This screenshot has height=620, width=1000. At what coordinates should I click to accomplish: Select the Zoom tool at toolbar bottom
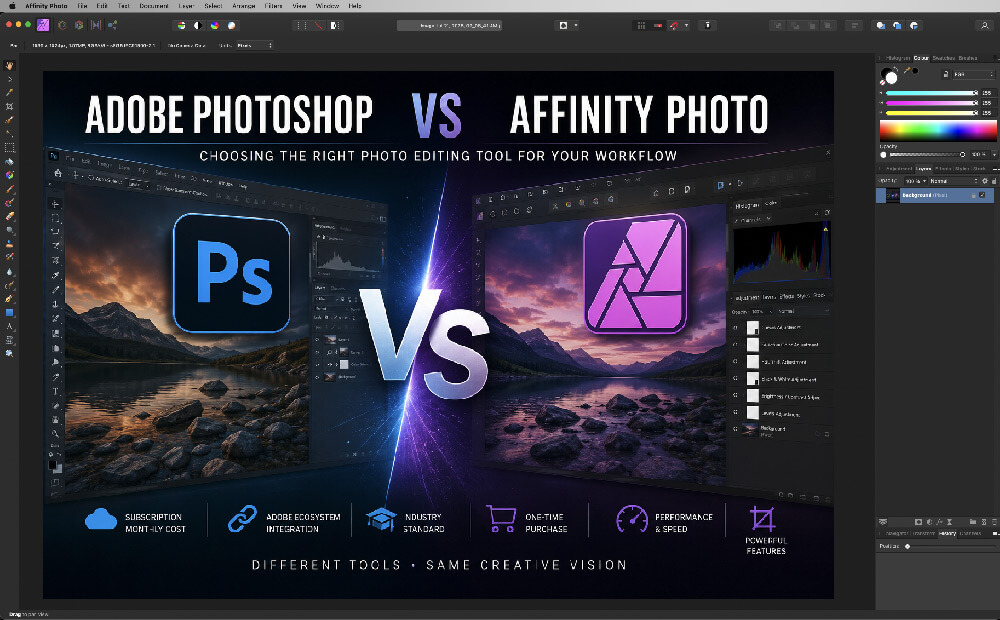(9, 353)
